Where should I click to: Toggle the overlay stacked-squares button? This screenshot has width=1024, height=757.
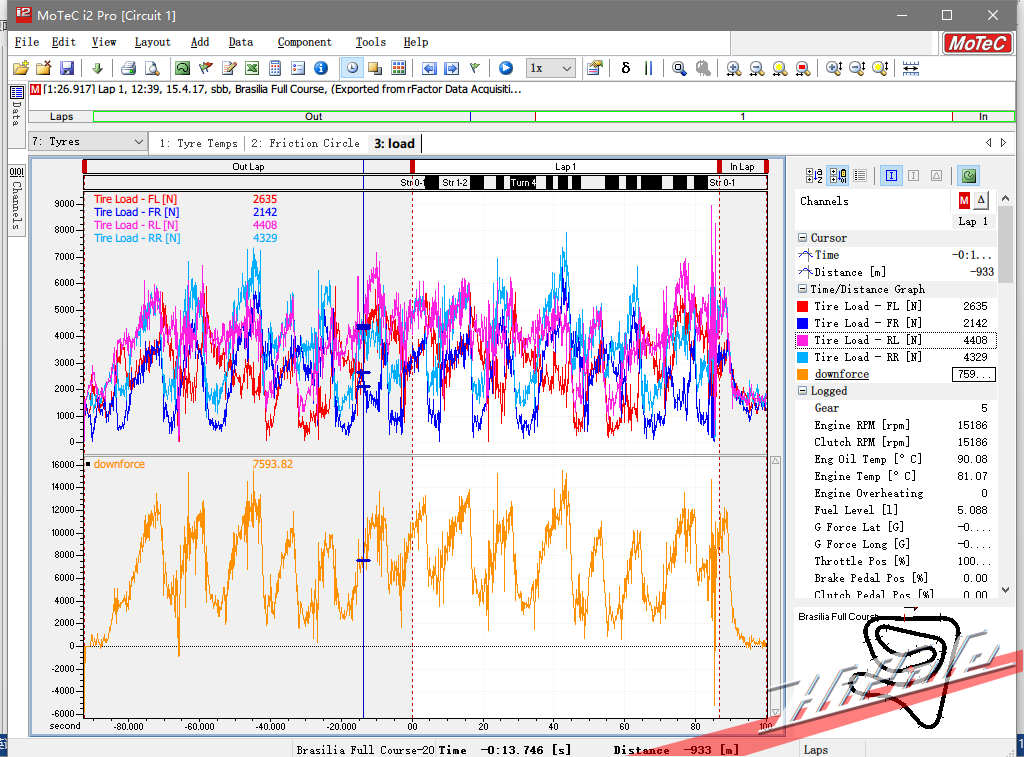pos(375,68)
